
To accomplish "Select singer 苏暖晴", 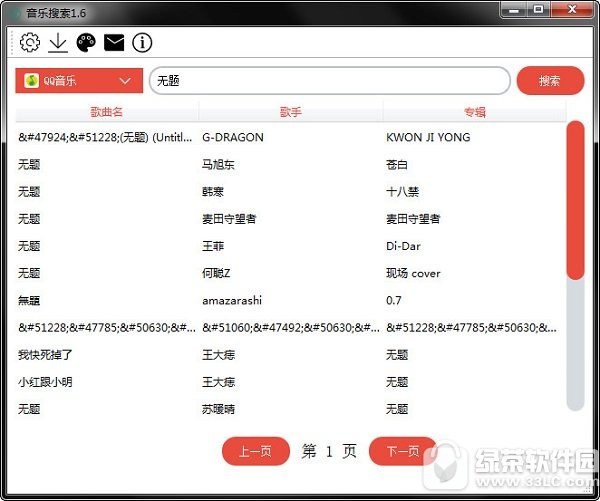I will 218,409.
